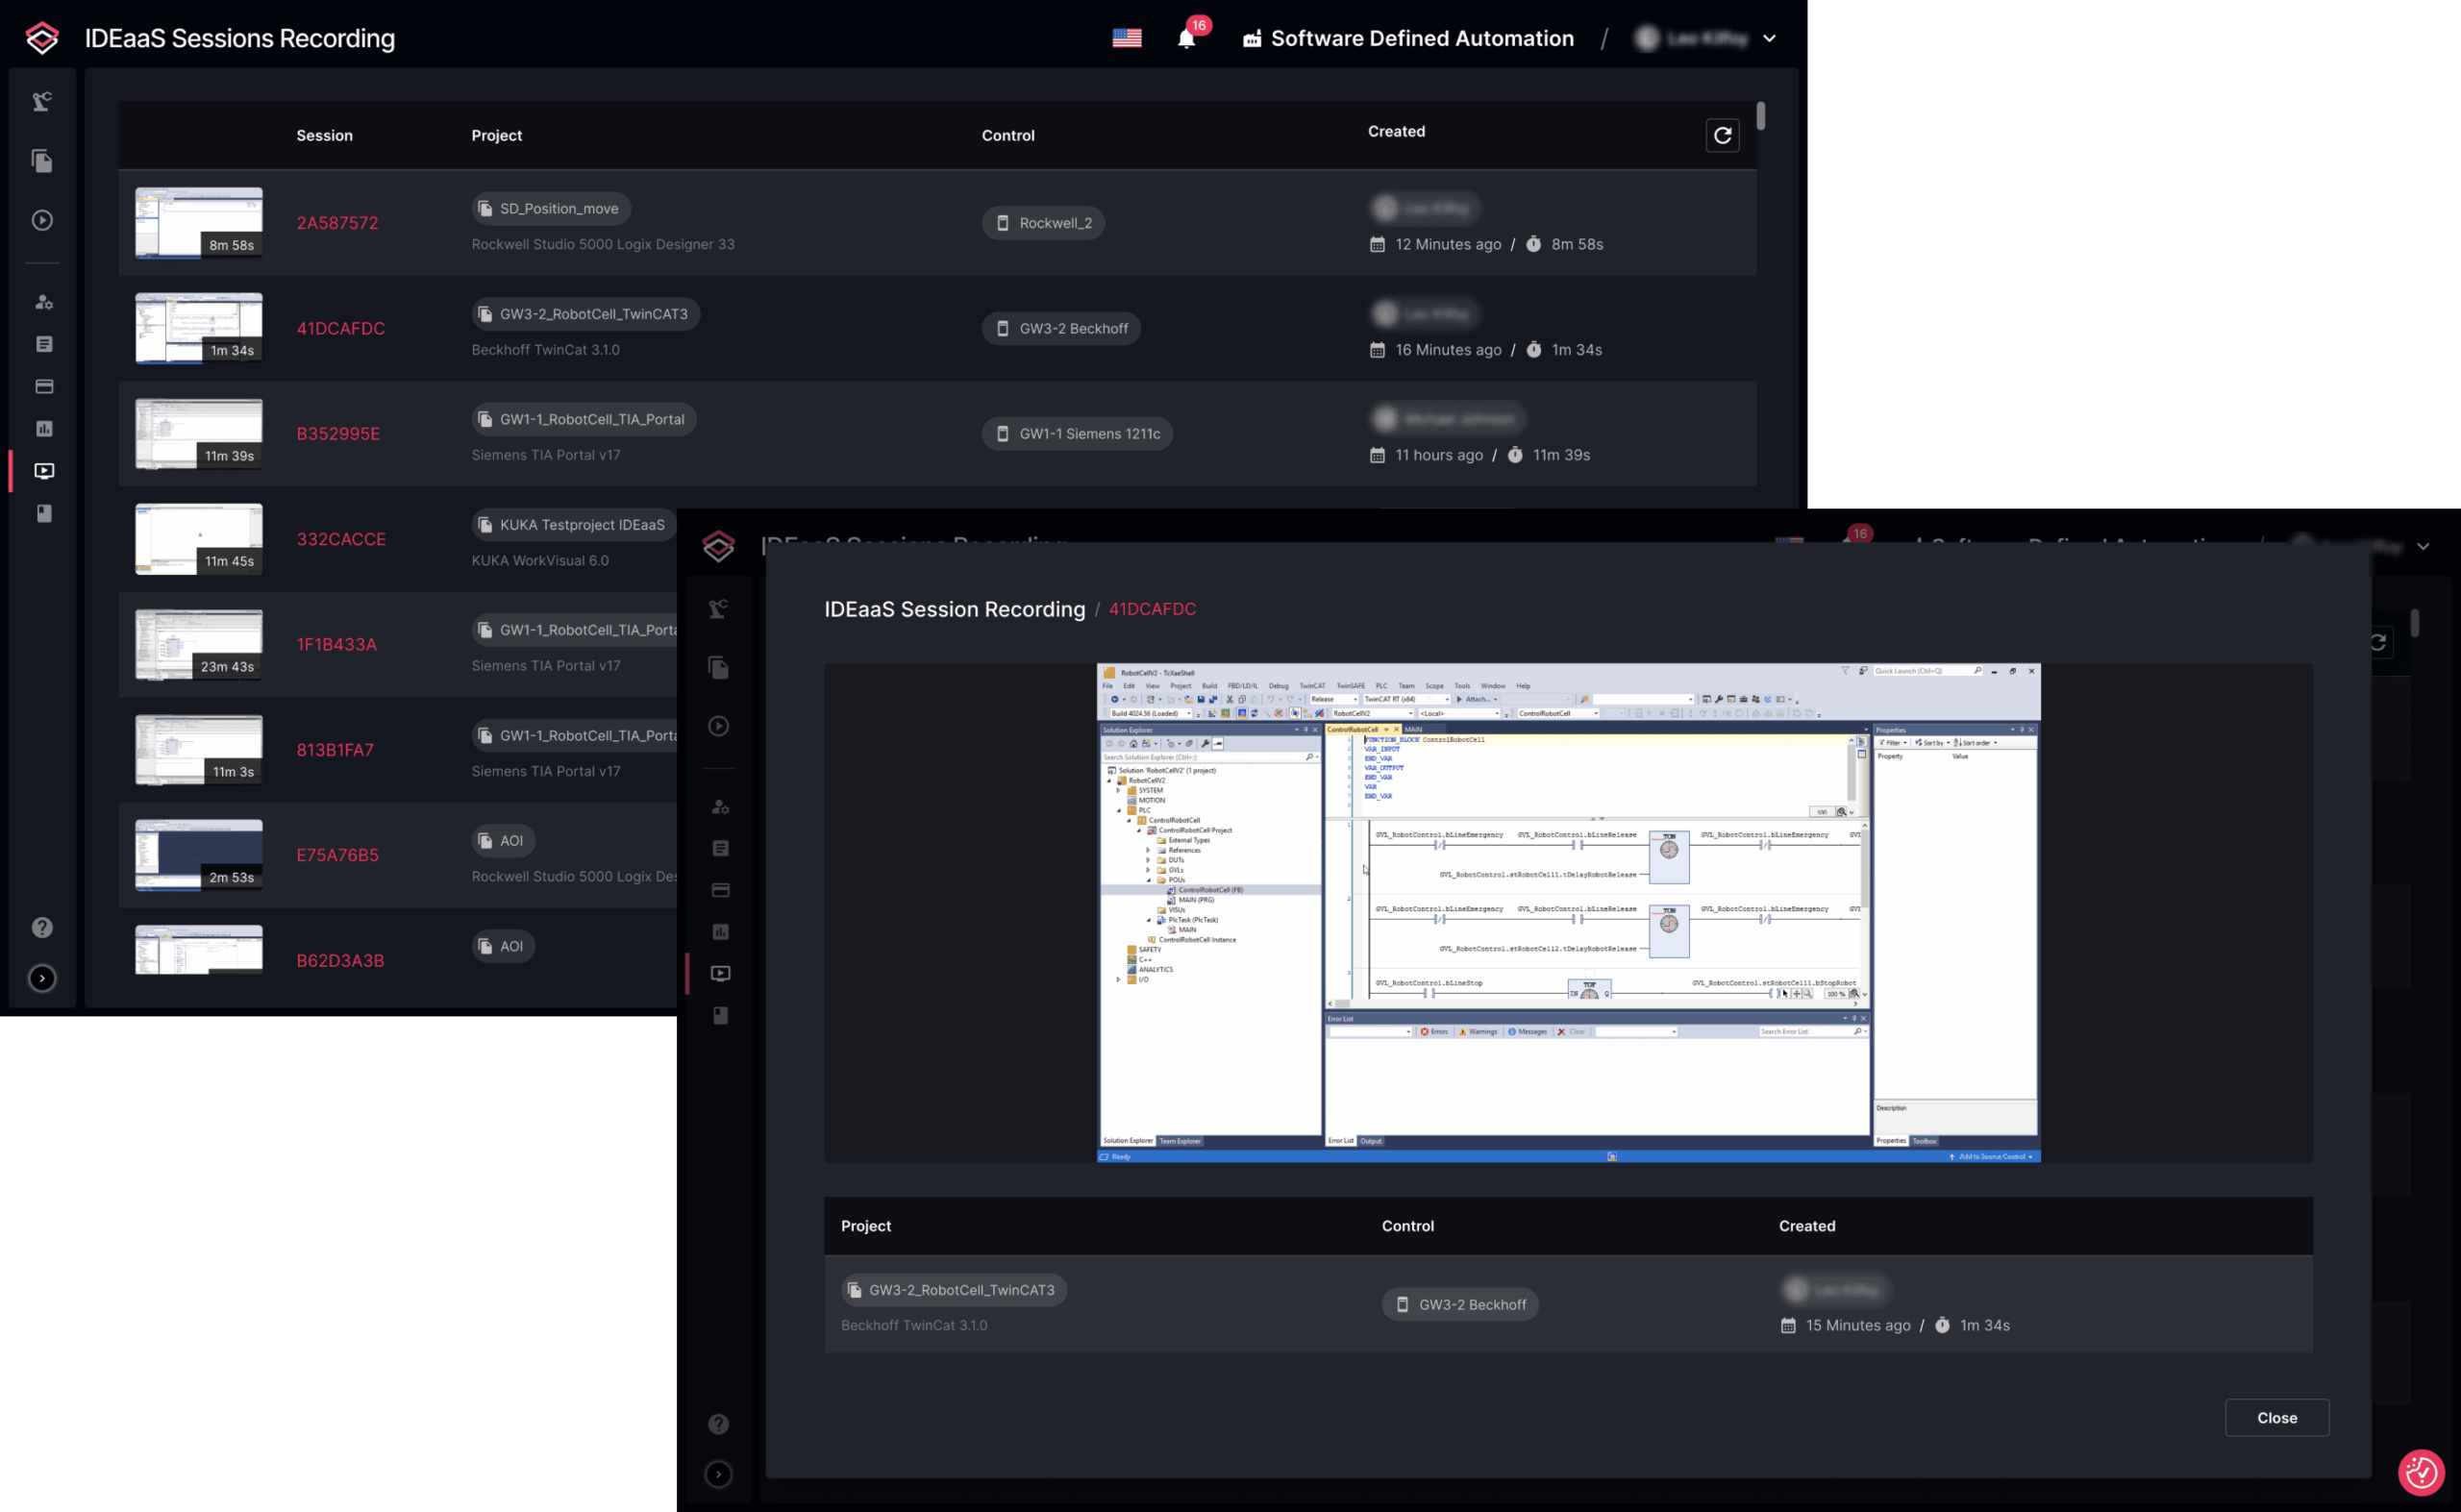Open session B352995E link
Image resolution: width=2461 pixels, height=1512 pixels.
pyautogui.click(x=338, y=434)
